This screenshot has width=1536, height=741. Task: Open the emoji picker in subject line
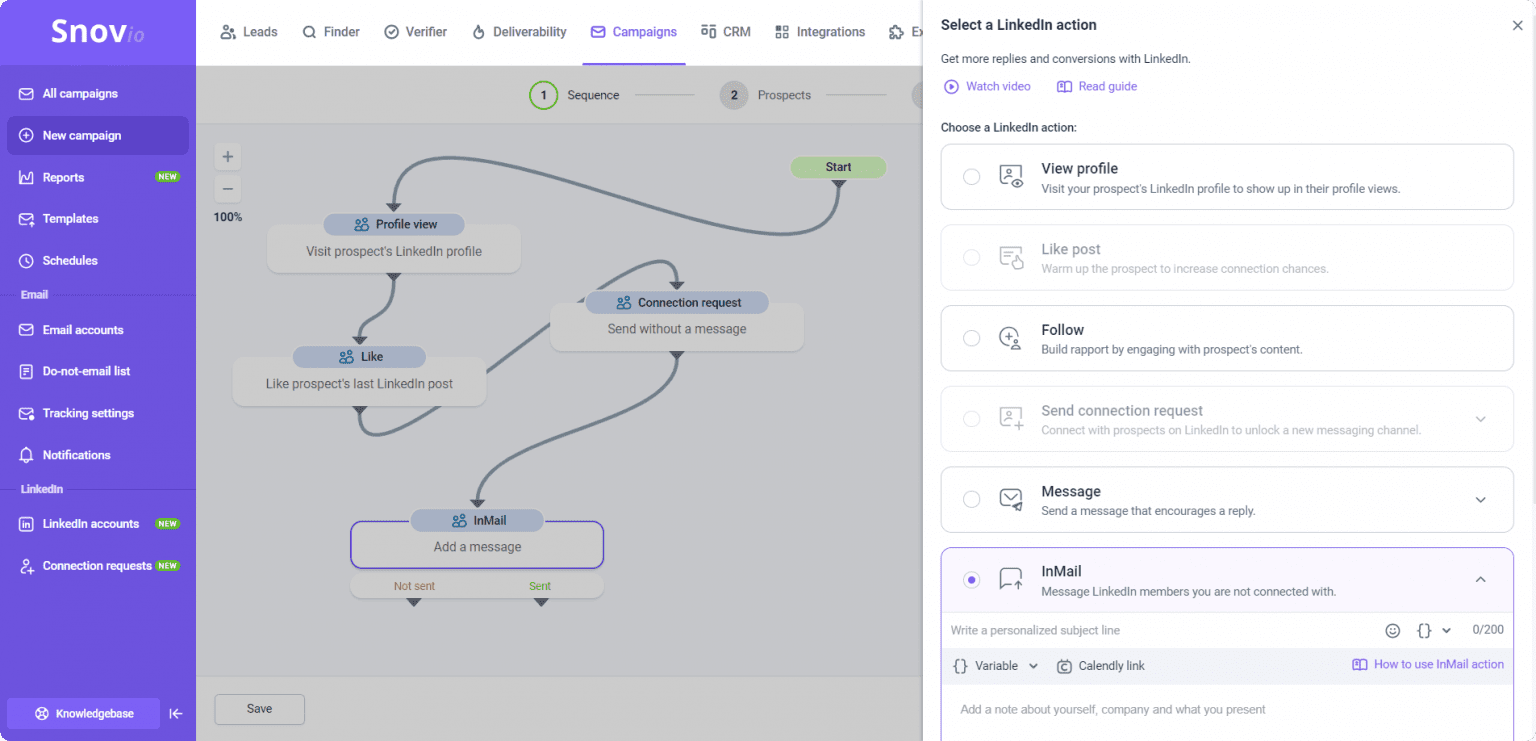tap(1393, 631)
